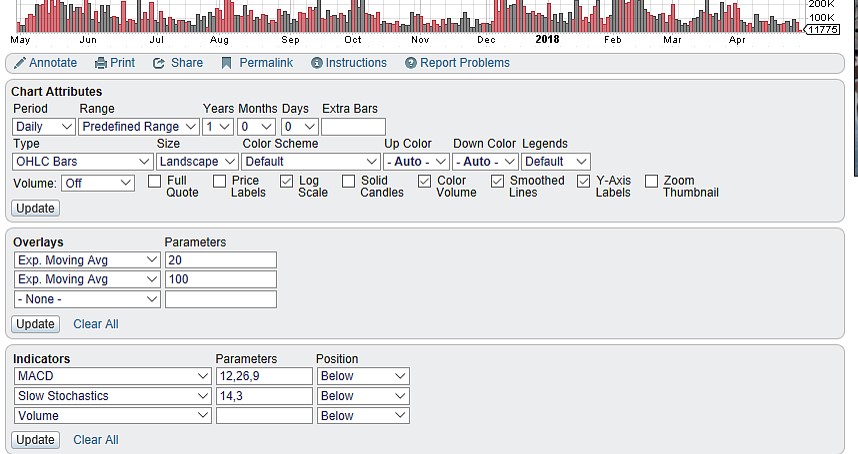858x454 pixels.
Task: Click the Share icon
Action: [159, 63]
